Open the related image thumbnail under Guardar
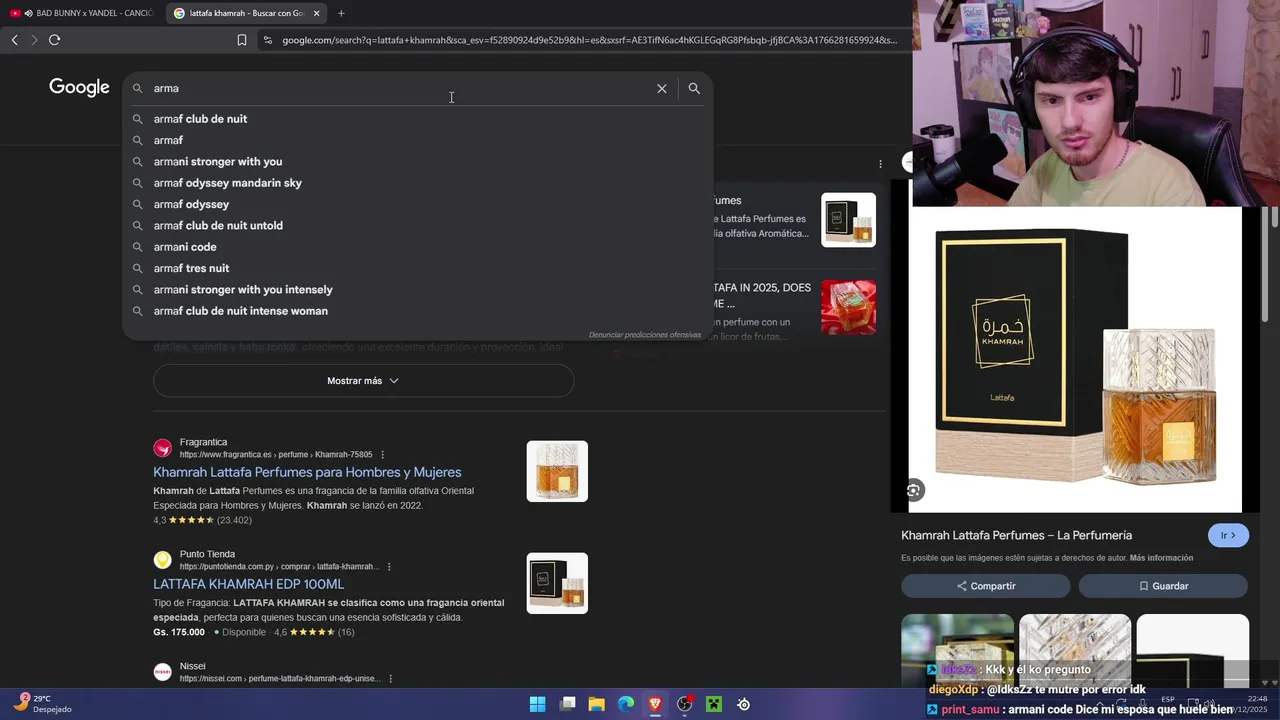Image resolution: width=1280 pixels, height=720 pixels. (1192, 651)
